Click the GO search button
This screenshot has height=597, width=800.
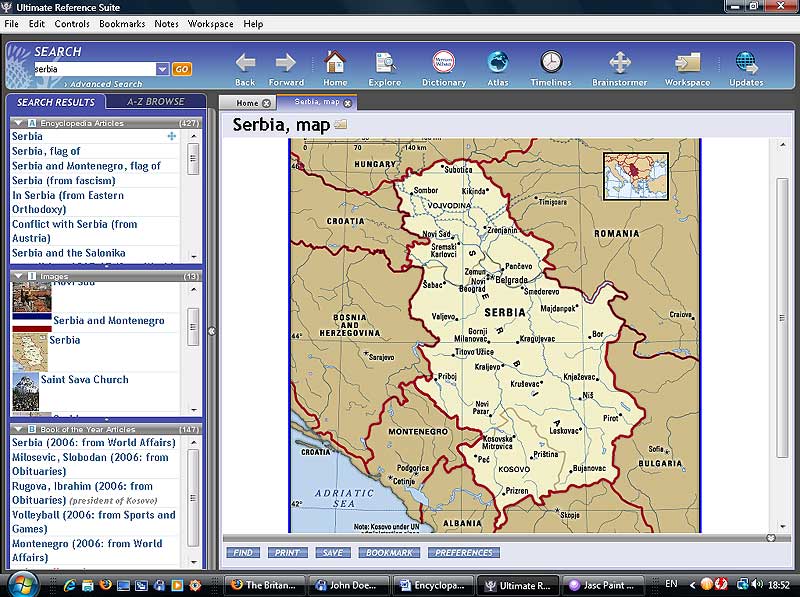pyautogui.click(x=182, y=69)
